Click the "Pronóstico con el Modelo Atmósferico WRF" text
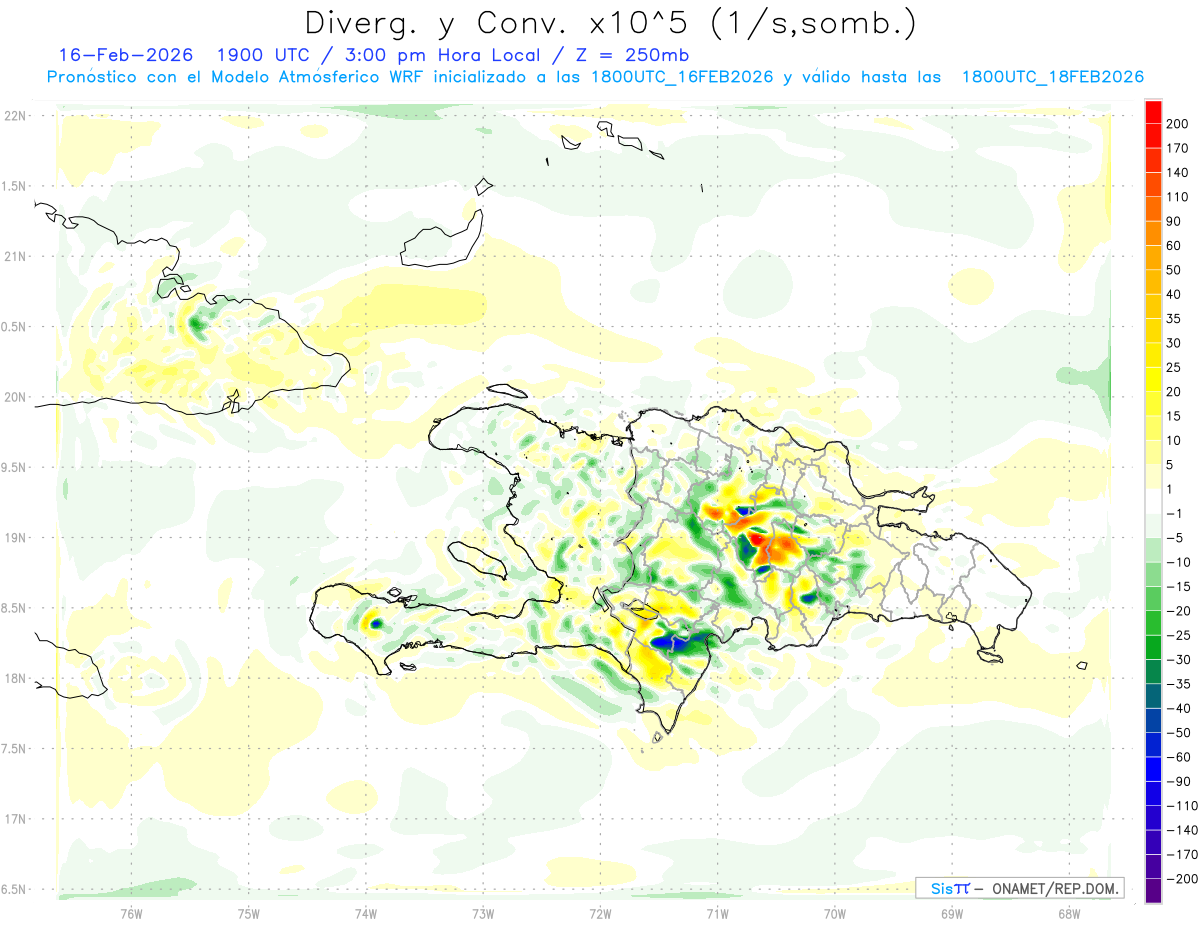 pyautogui.click(x=235, y=77)
